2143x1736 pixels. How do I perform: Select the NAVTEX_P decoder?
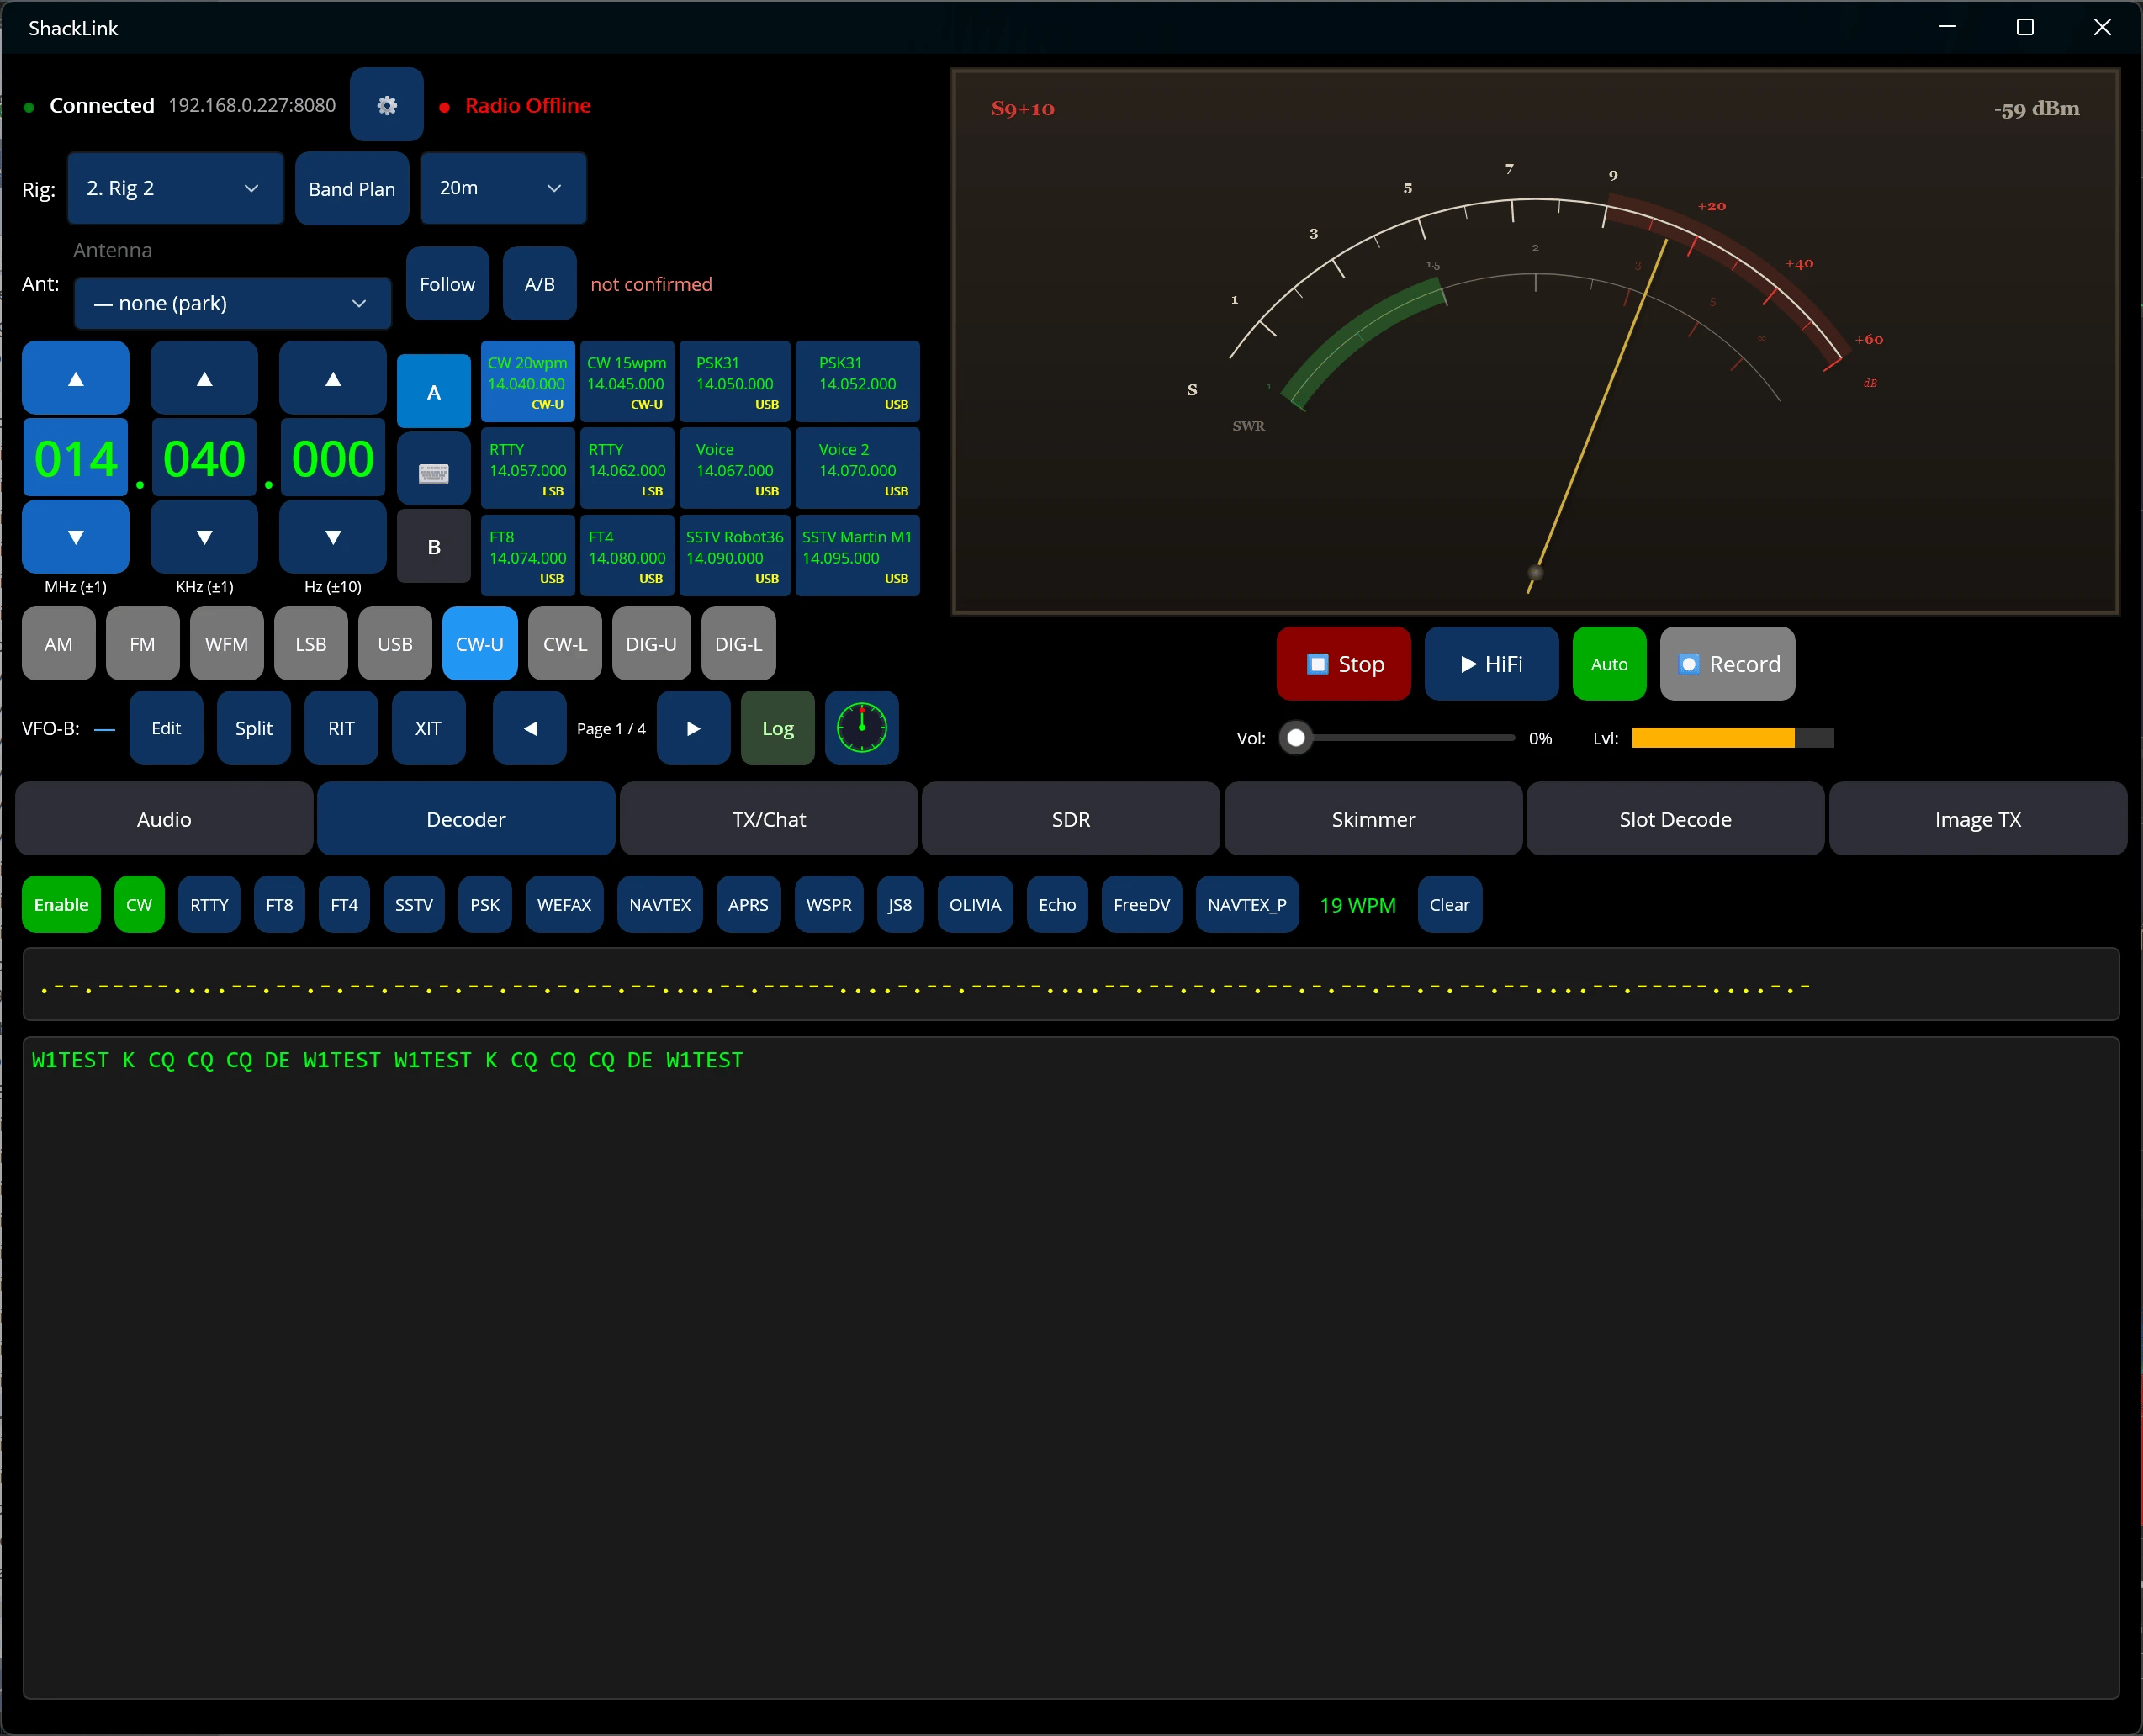click(x=1247, y=904)
